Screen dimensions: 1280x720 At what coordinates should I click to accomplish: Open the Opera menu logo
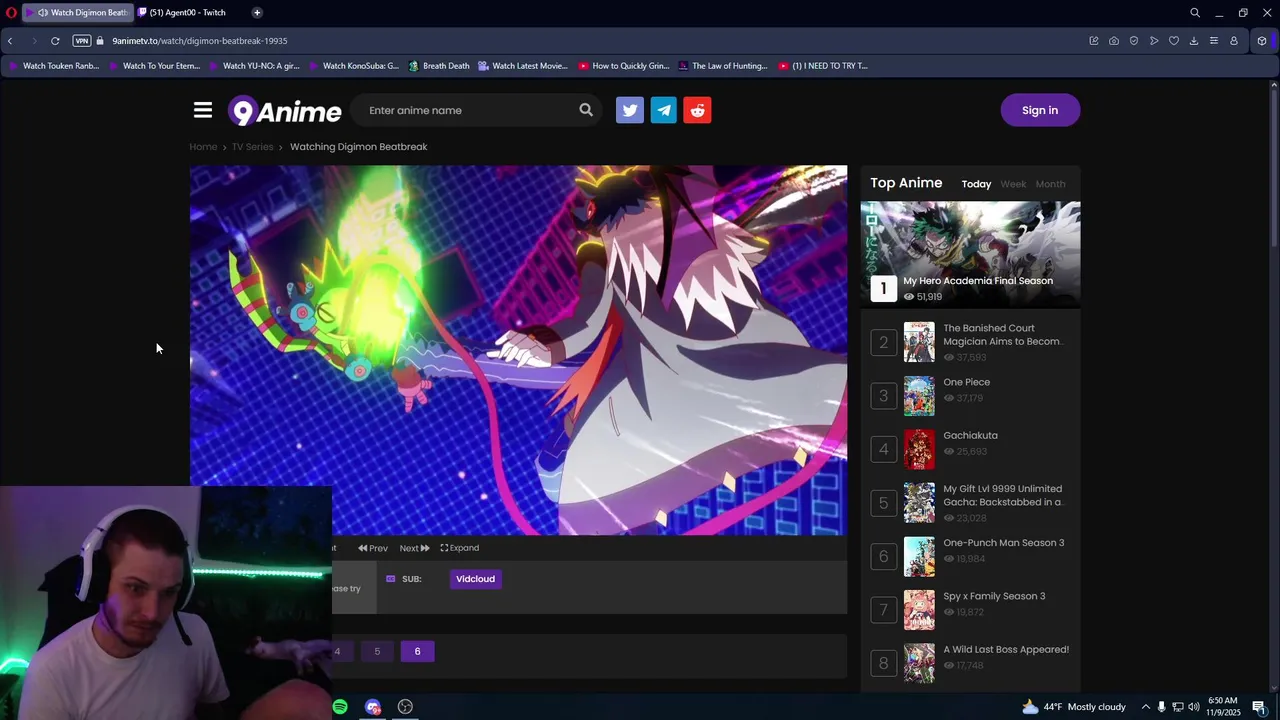coord(11,12)
